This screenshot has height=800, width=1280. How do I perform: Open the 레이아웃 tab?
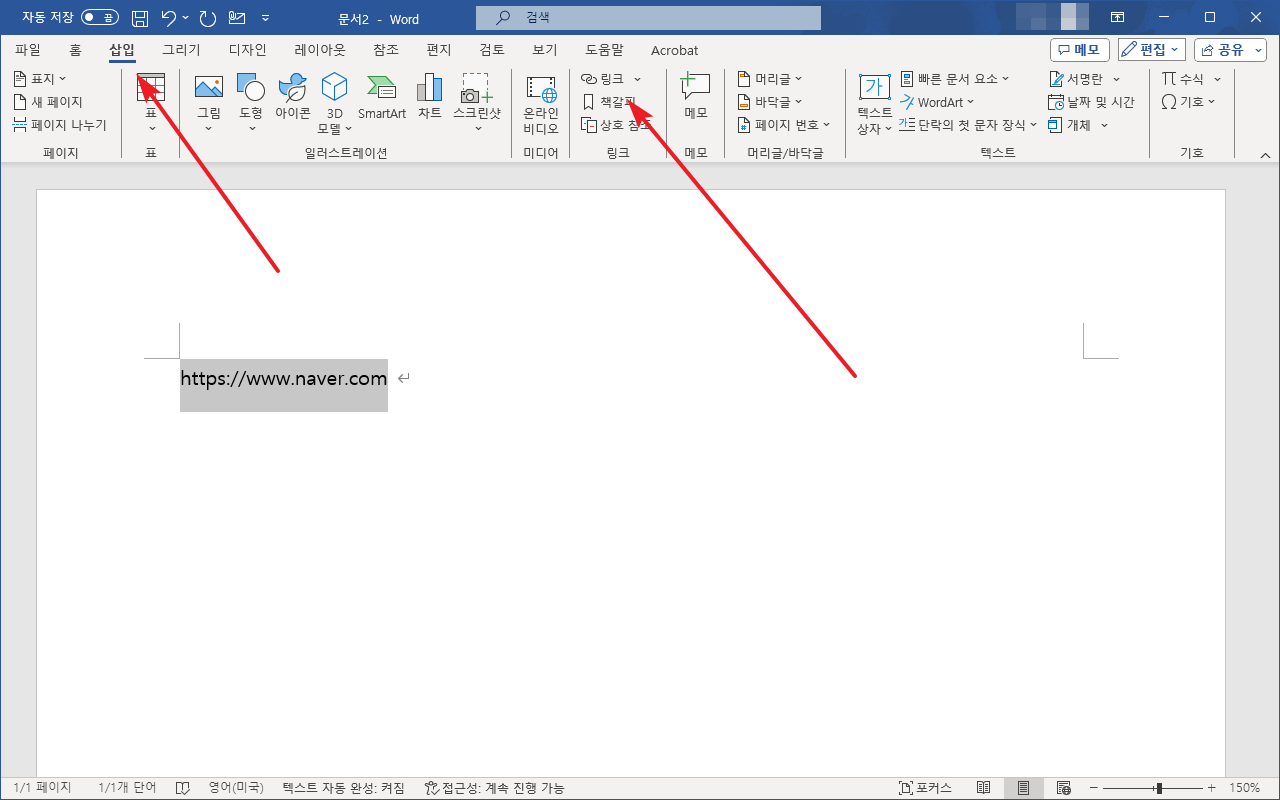point(320,50)
